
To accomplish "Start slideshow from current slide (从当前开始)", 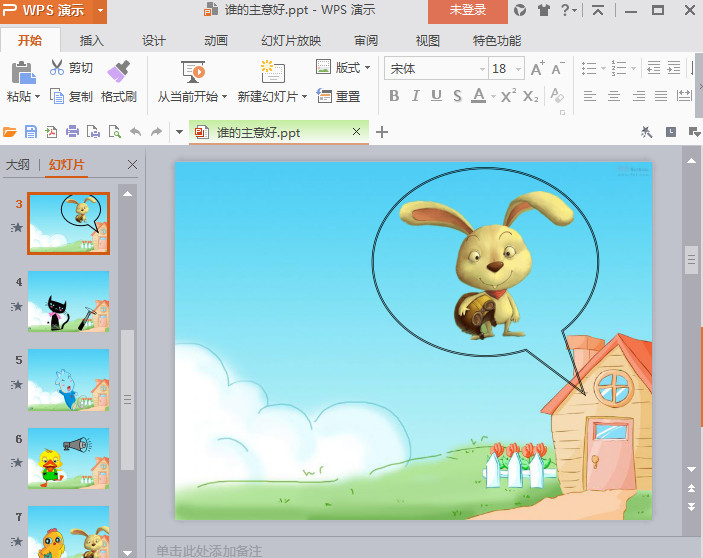I will [193, 72].
